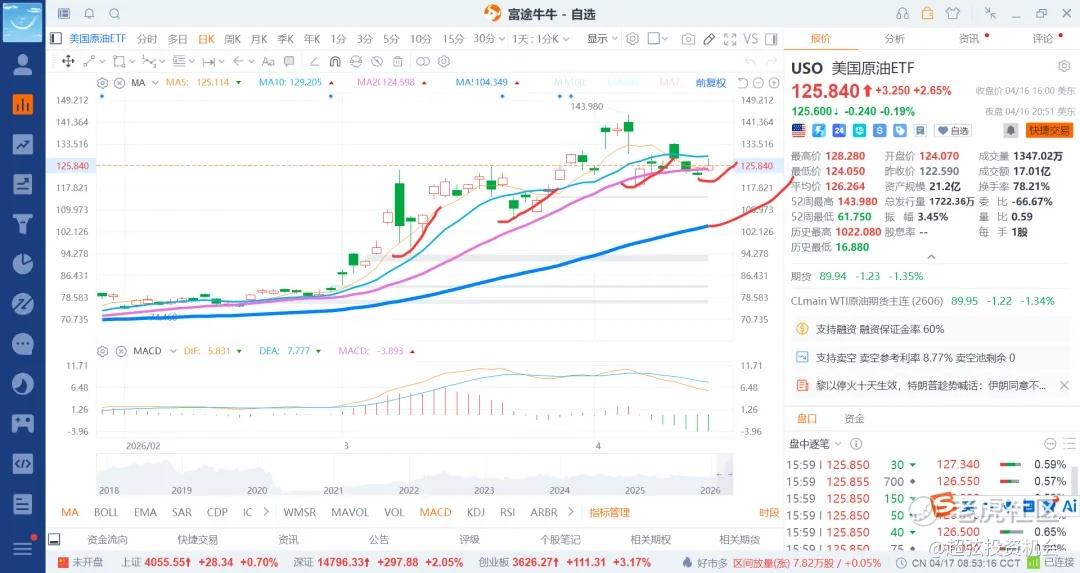This screenshot has height=573, width=1080.
Task: Open the 1天:1分K range dropdown
Action: point(541,39)
